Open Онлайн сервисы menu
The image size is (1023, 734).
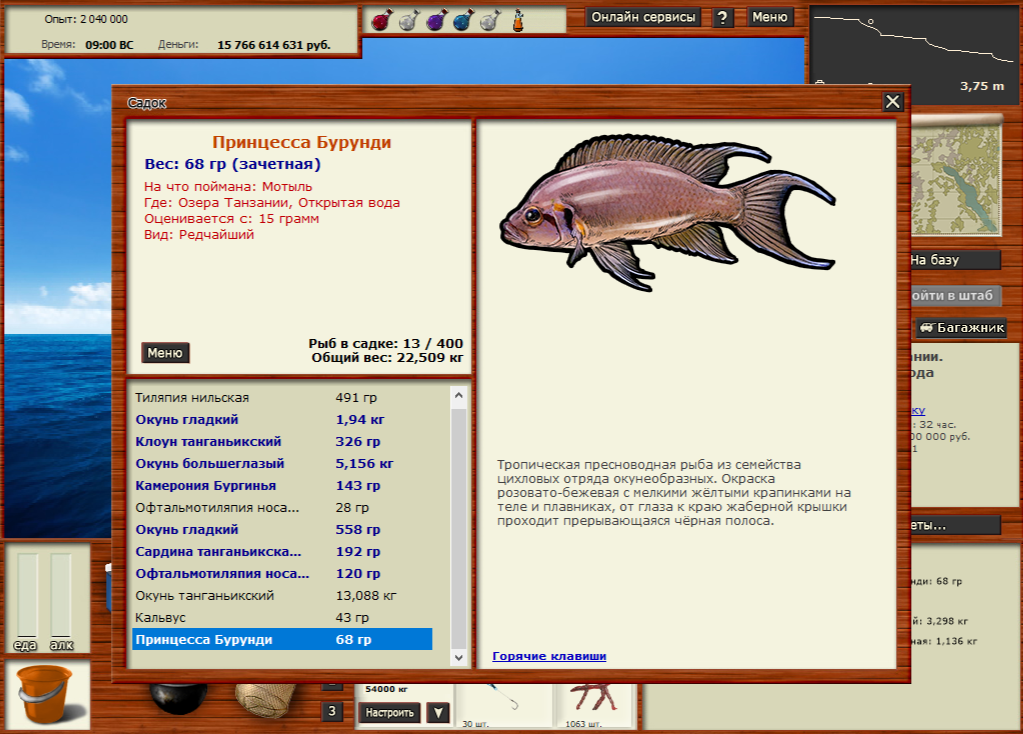(644, 17)
